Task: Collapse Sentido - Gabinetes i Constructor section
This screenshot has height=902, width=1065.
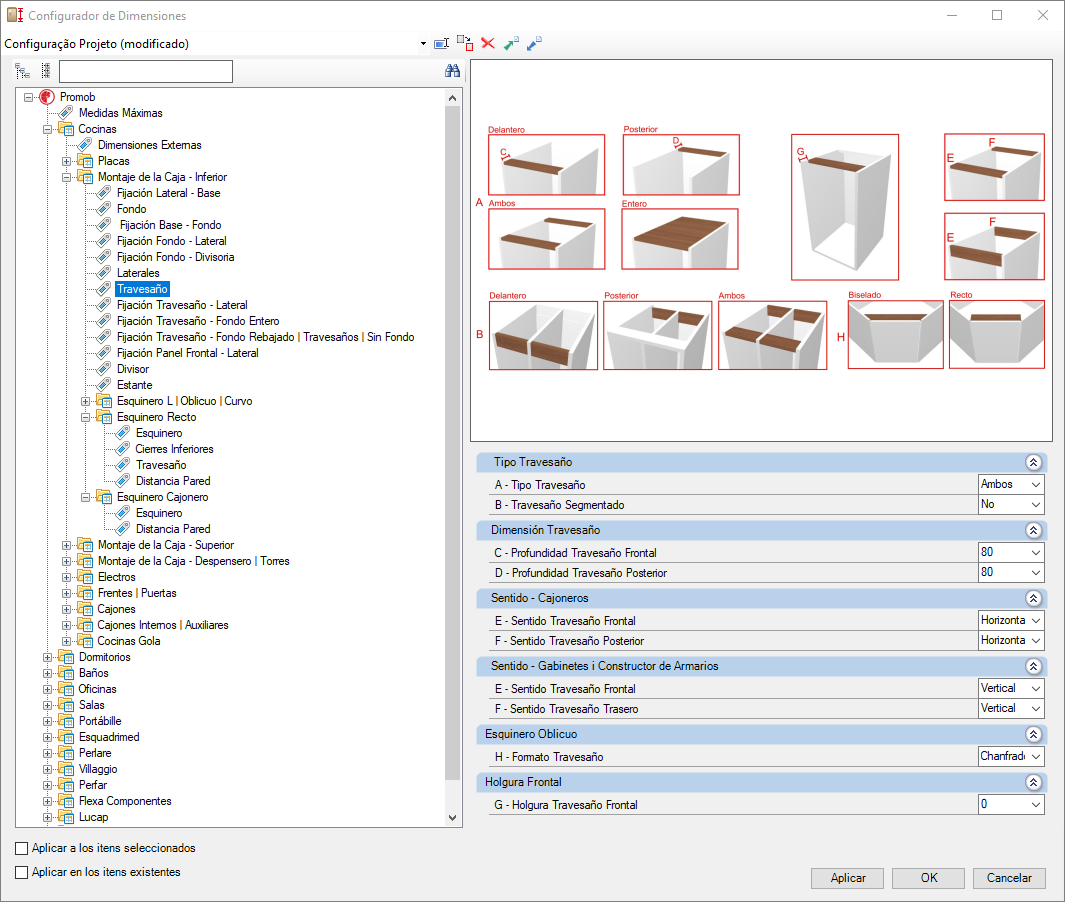Action: 1033,666
